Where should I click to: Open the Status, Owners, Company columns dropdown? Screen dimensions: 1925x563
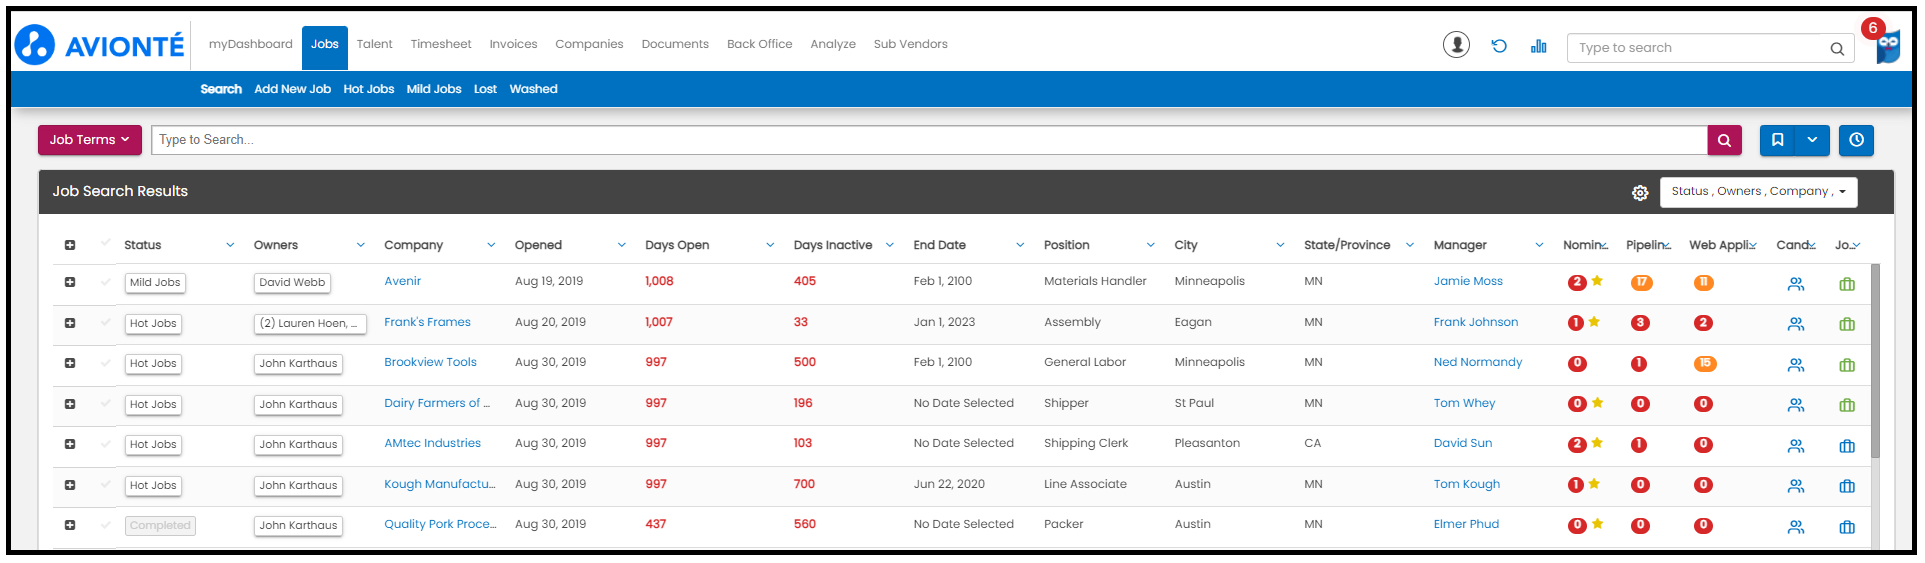pyautogui.click(x=1758, y=192)
